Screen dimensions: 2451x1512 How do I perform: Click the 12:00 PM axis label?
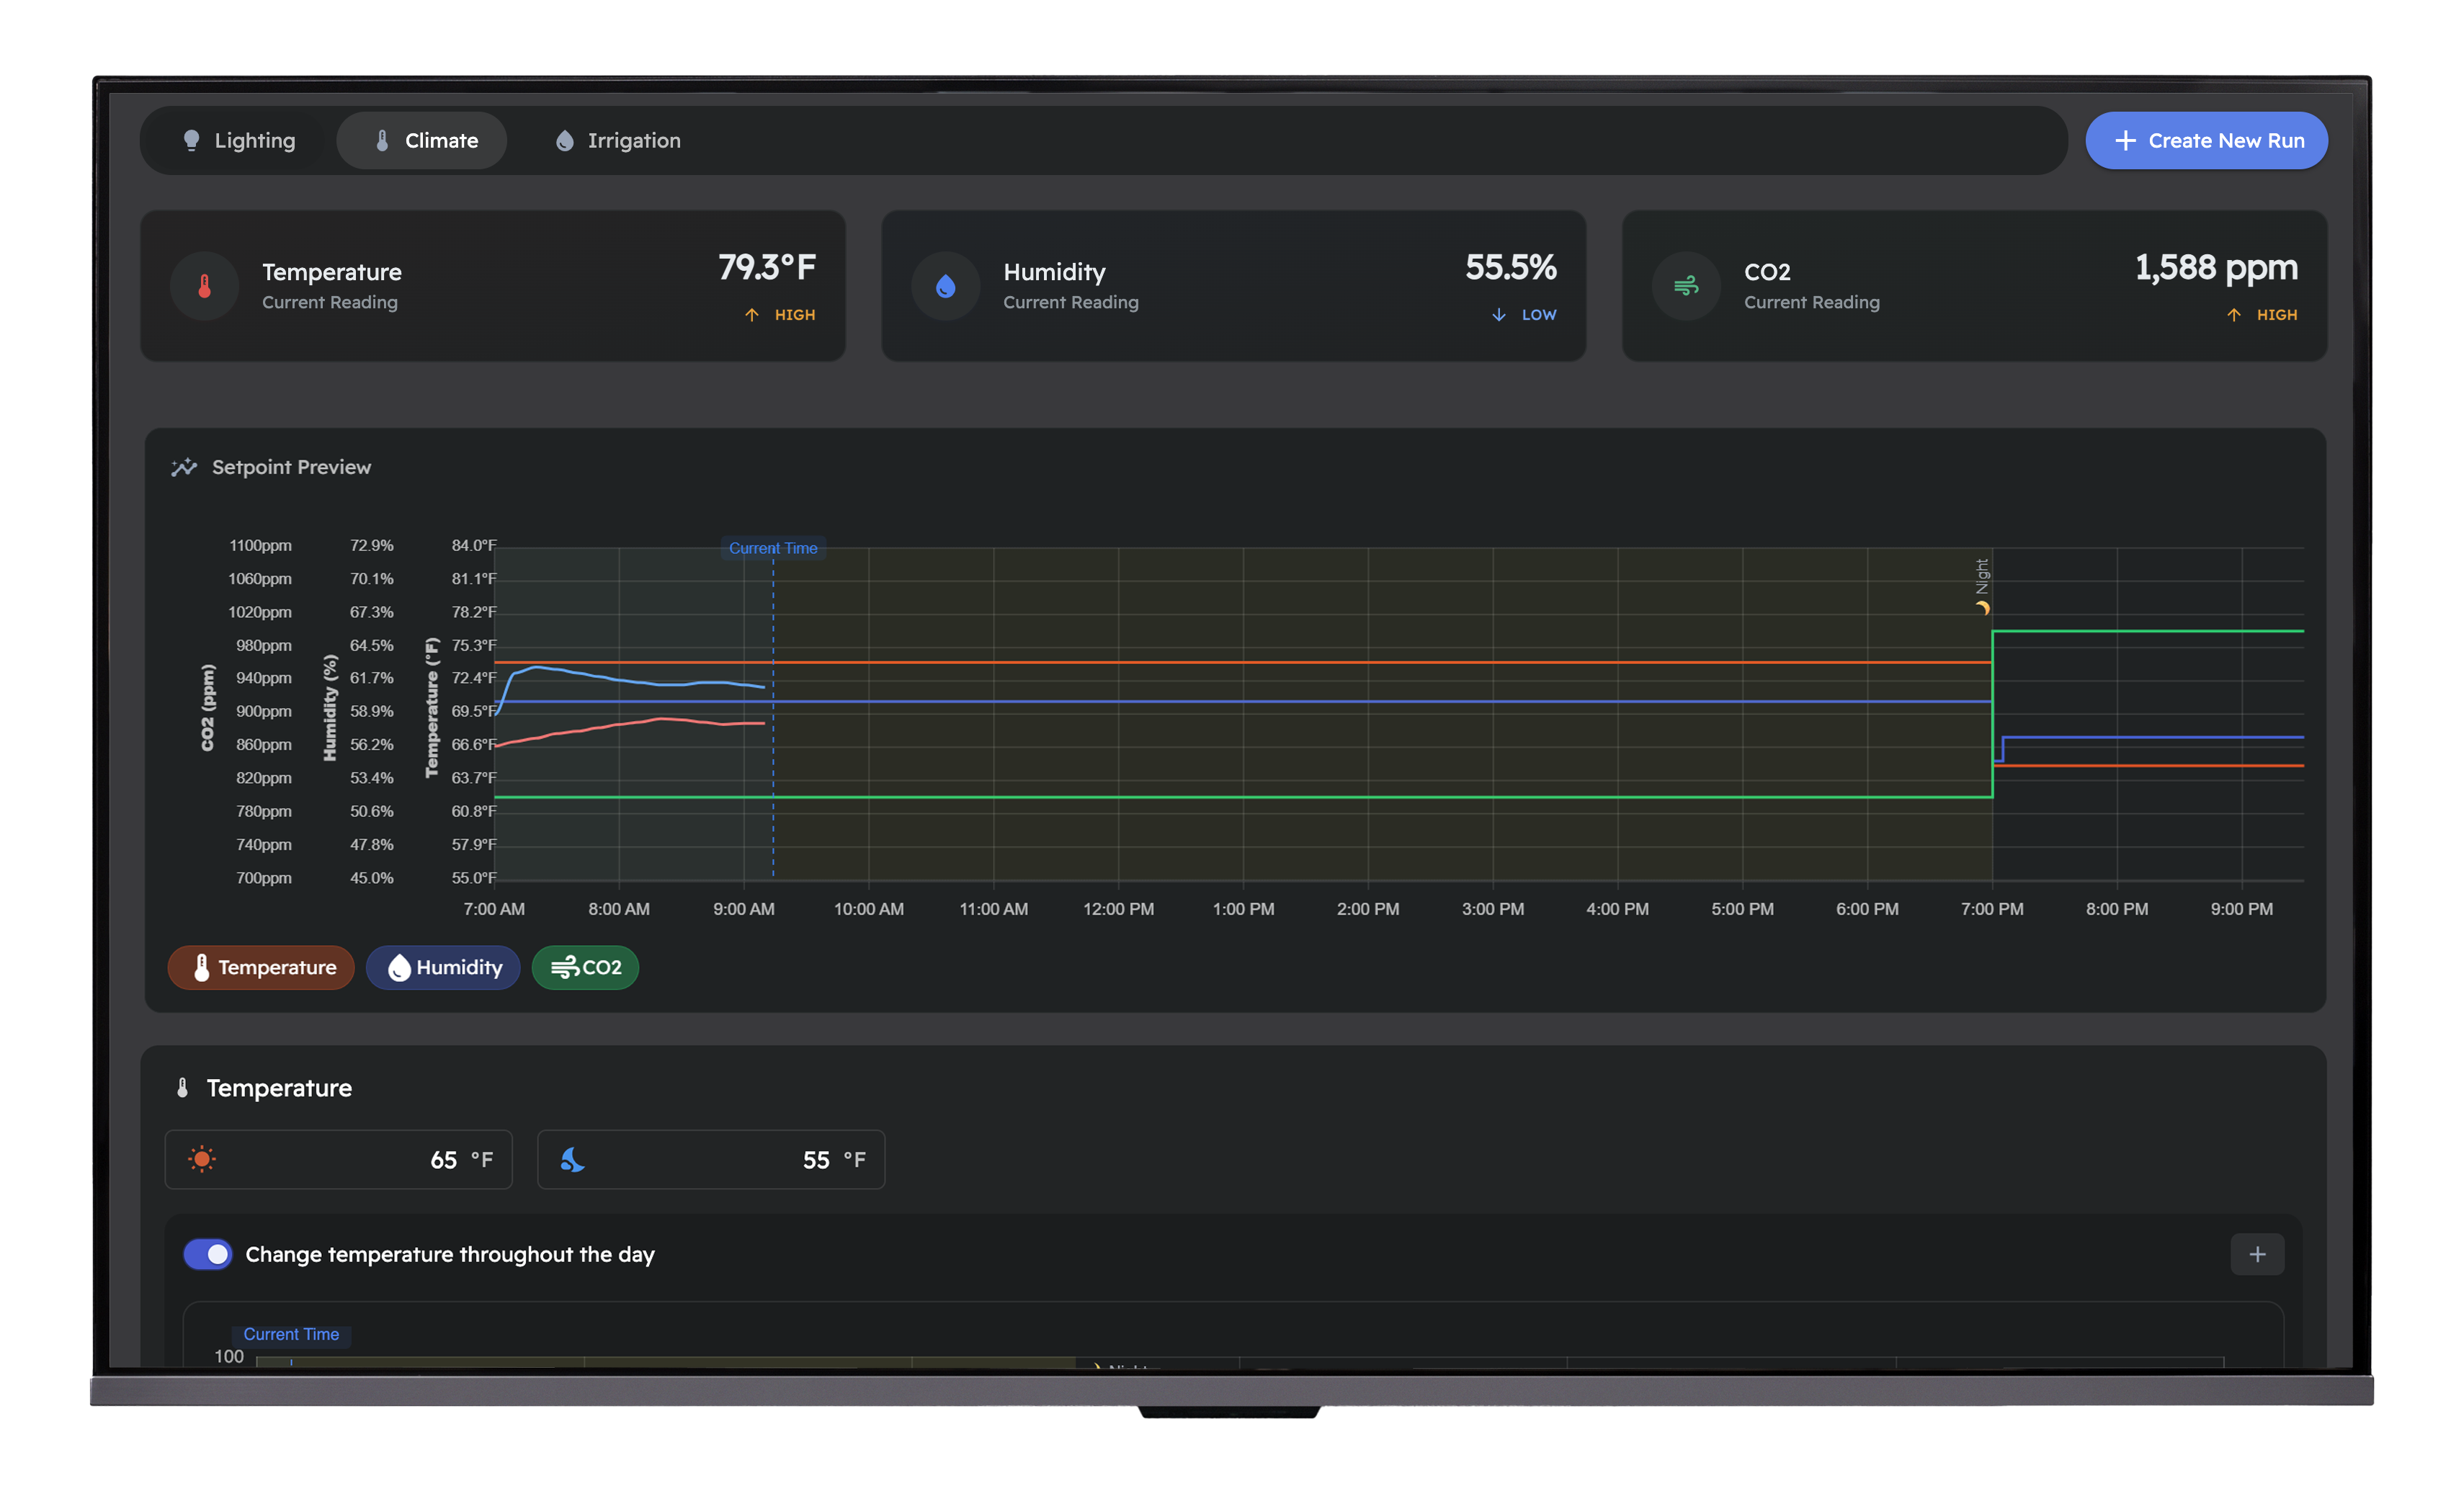click(1118, 909)
